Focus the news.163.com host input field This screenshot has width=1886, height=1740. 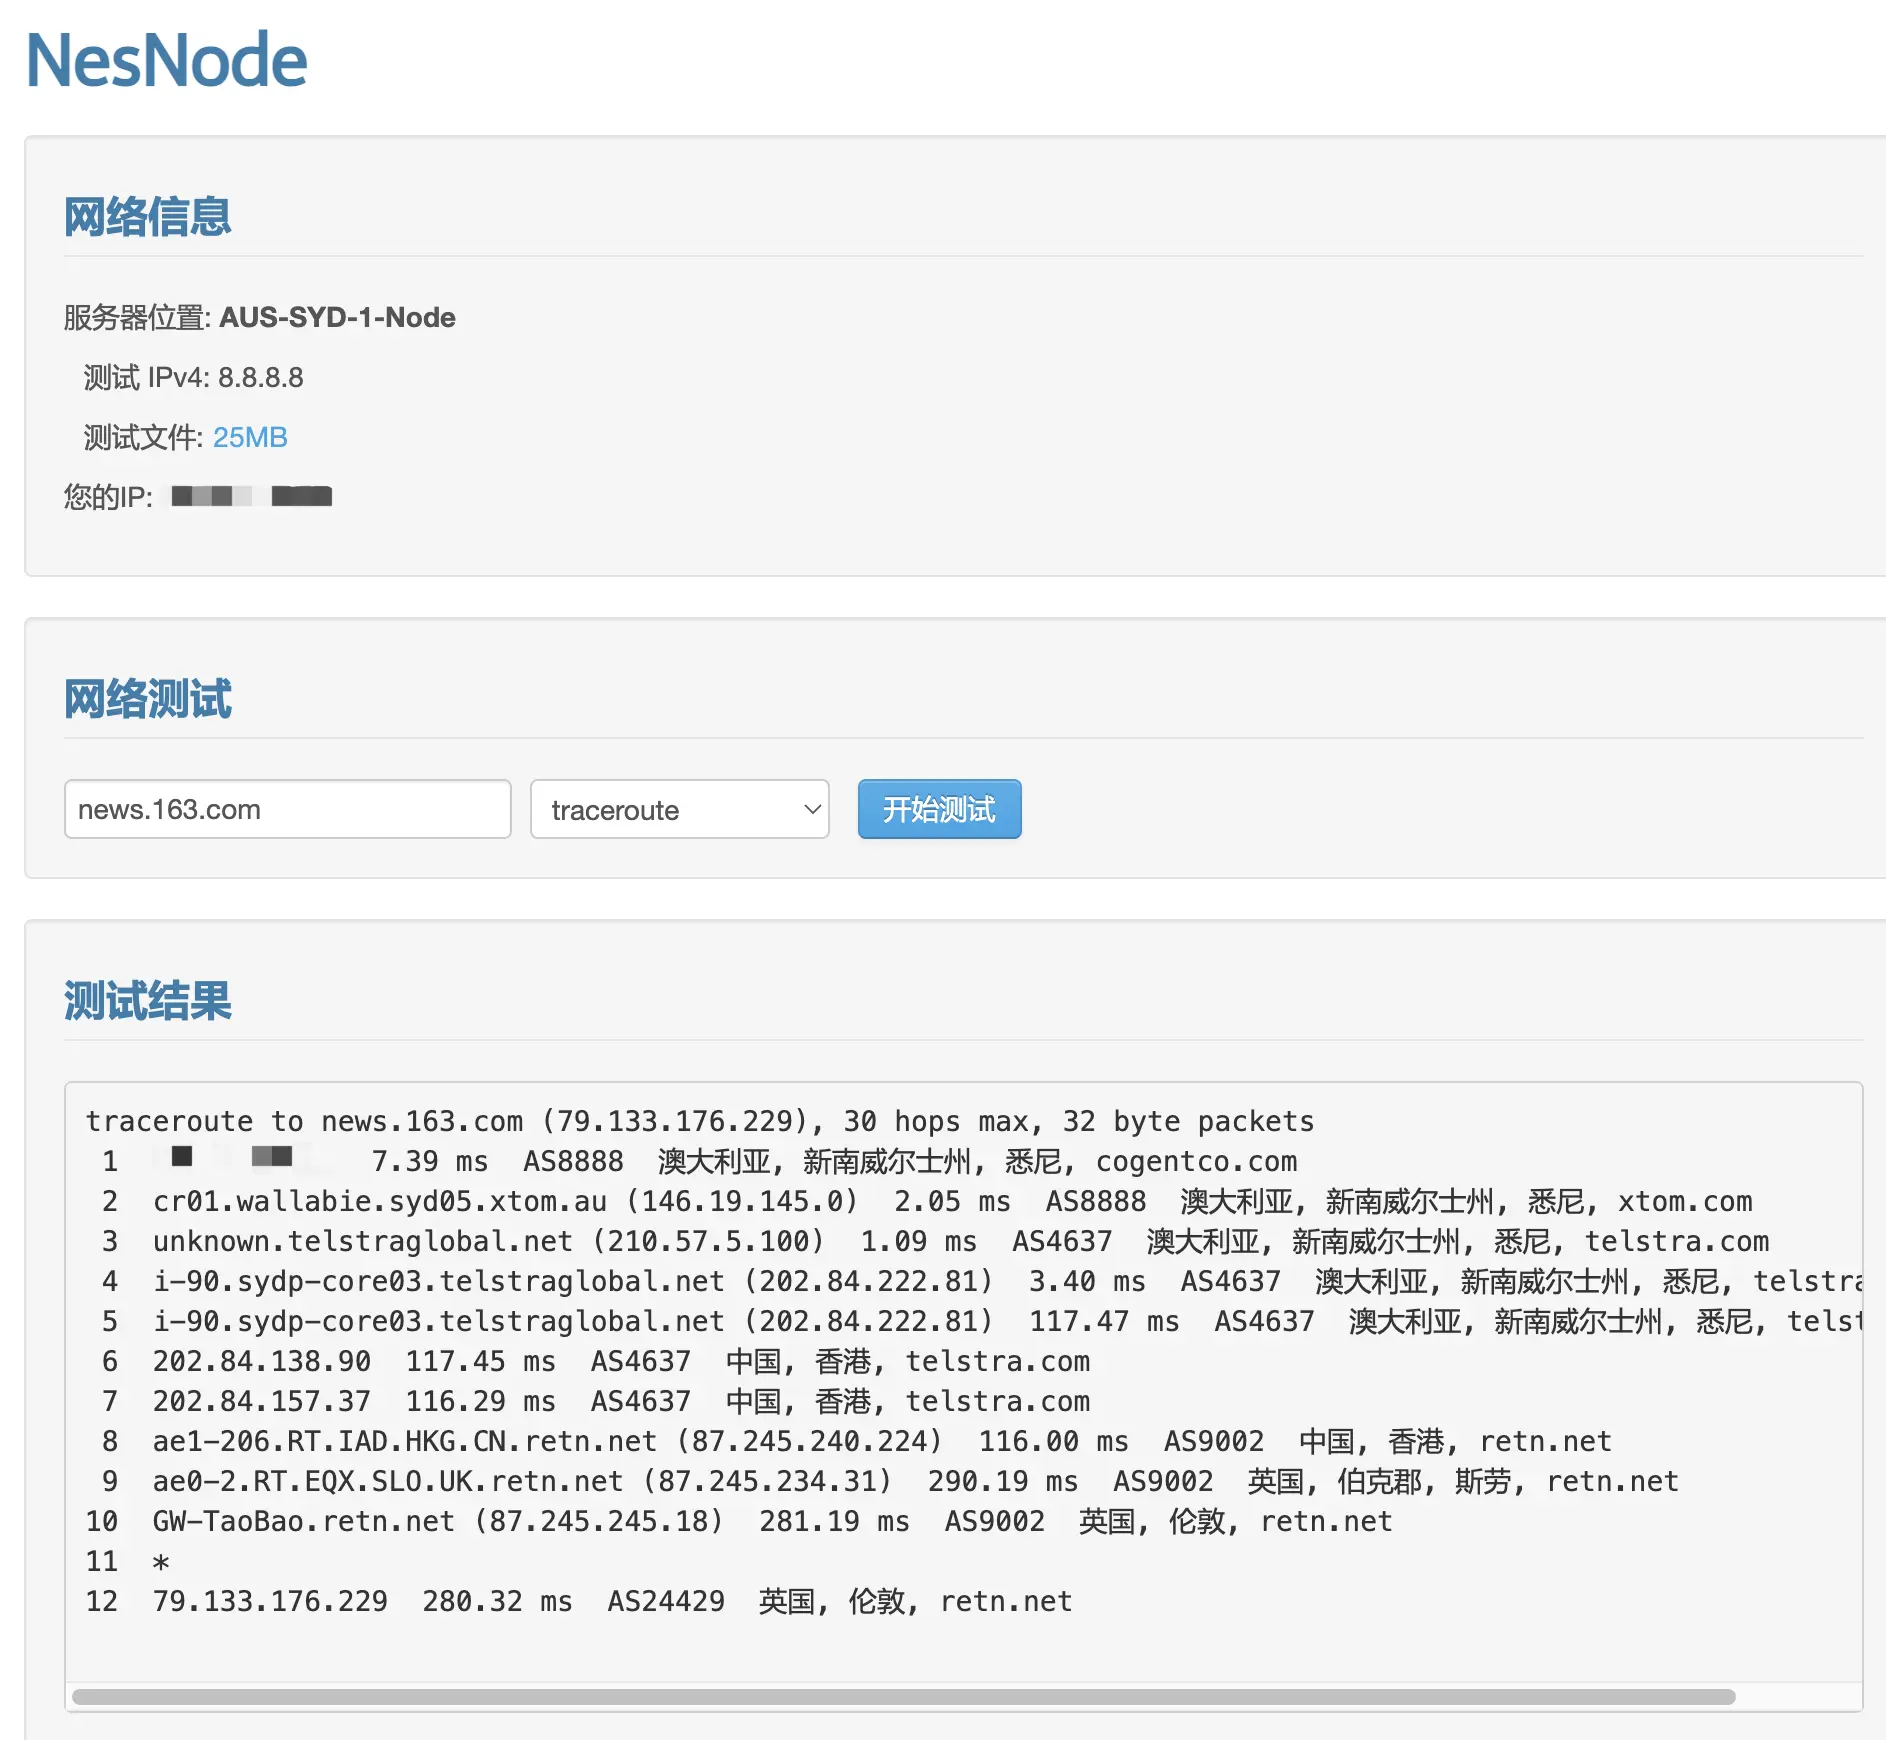point(288,809)
